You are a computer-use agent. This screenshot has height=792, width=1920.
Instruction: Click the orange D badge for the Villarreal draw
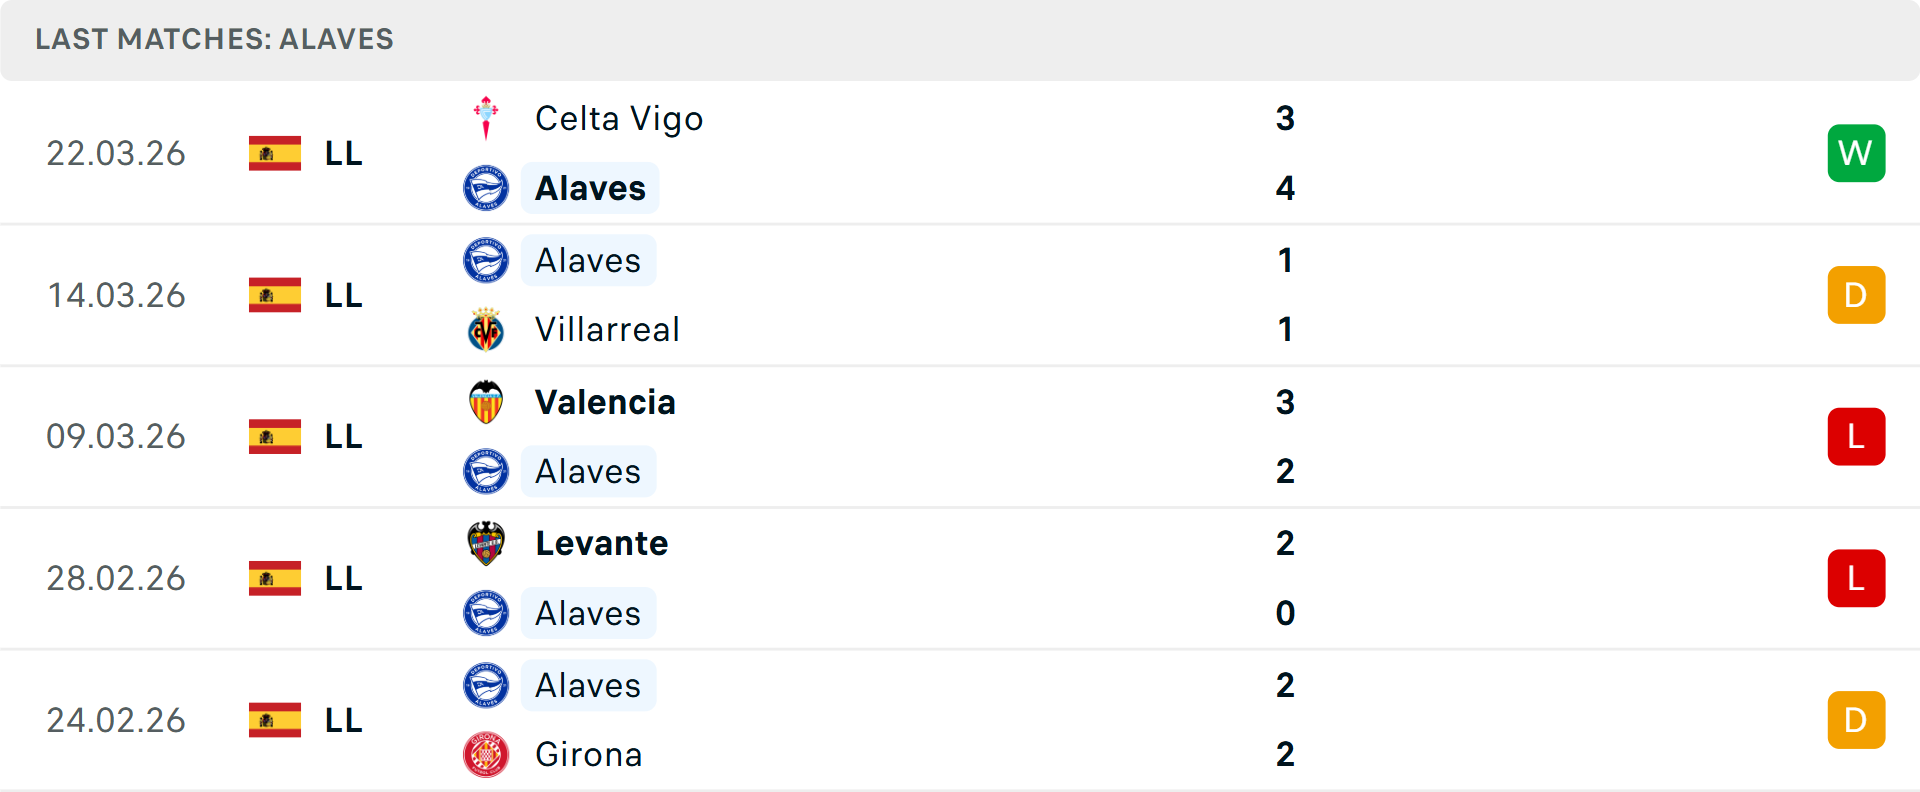click(x=1856, y=295)
